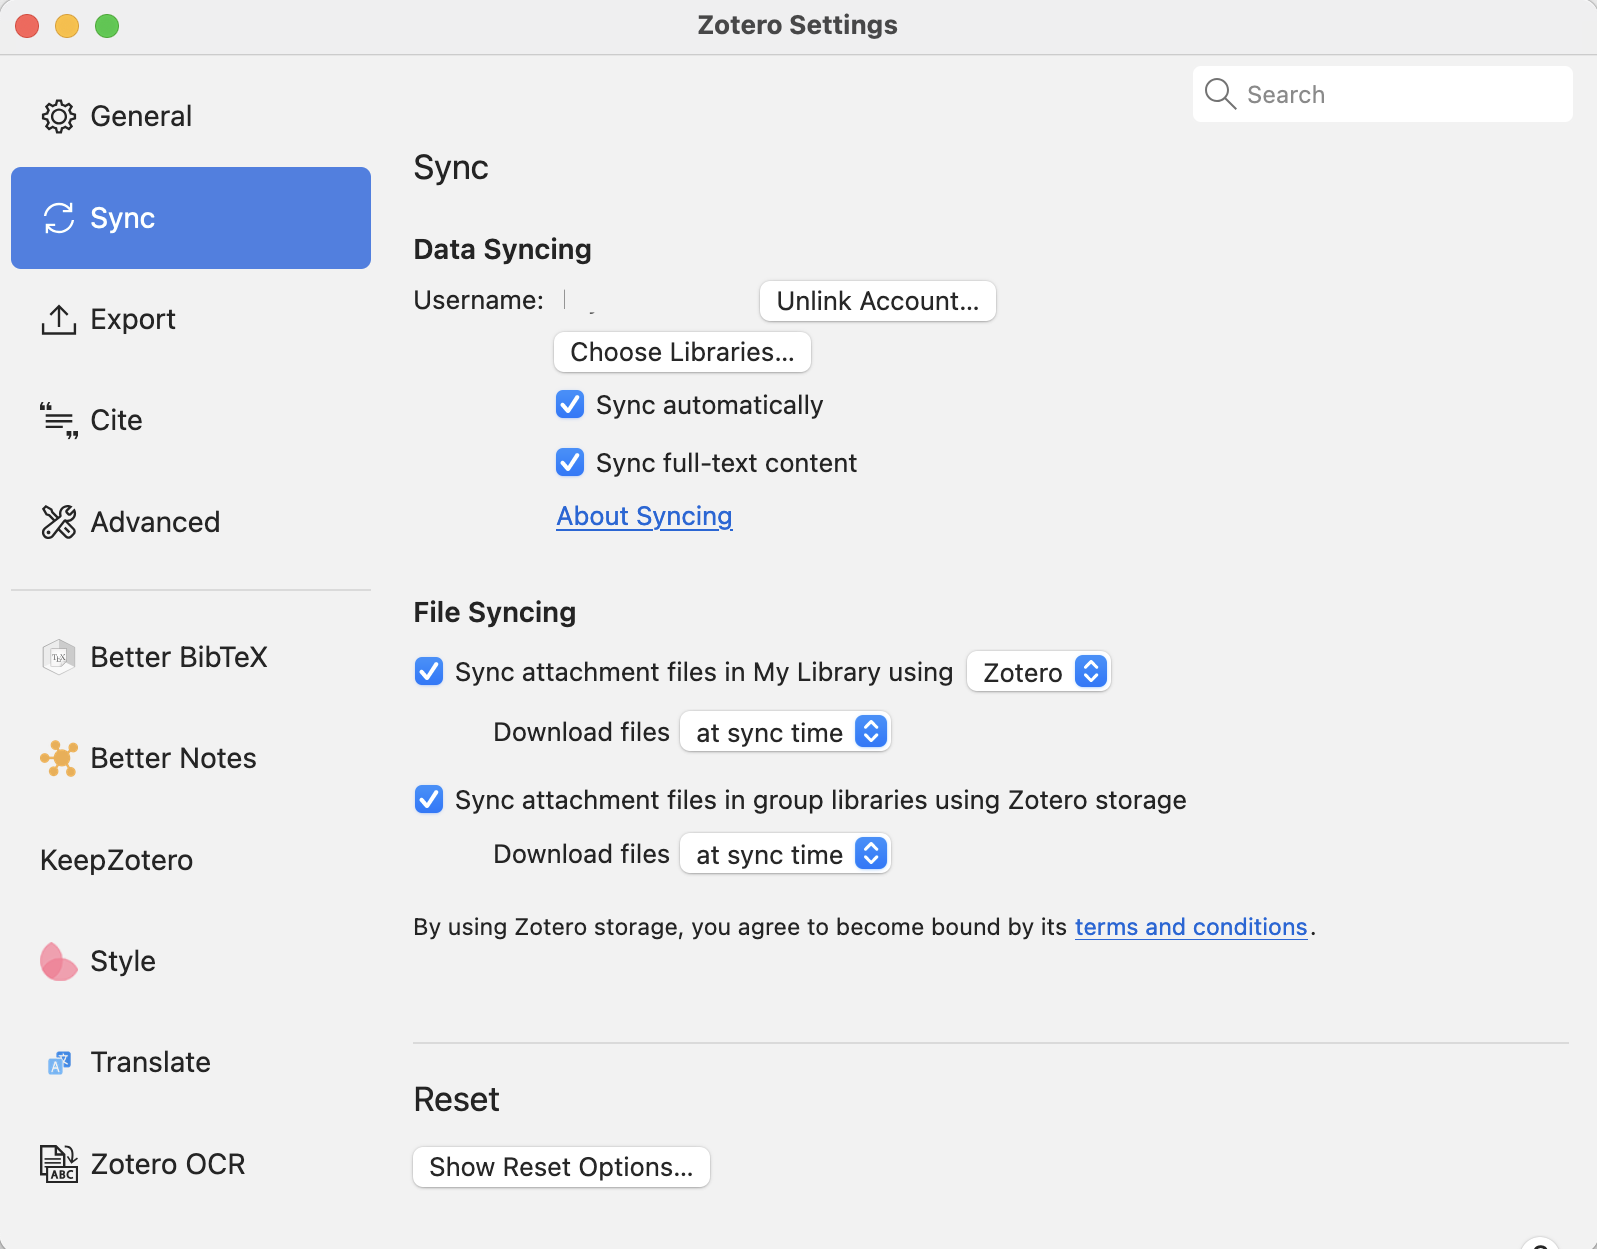Open the terms and conditions link

(x=1191, y=927)
